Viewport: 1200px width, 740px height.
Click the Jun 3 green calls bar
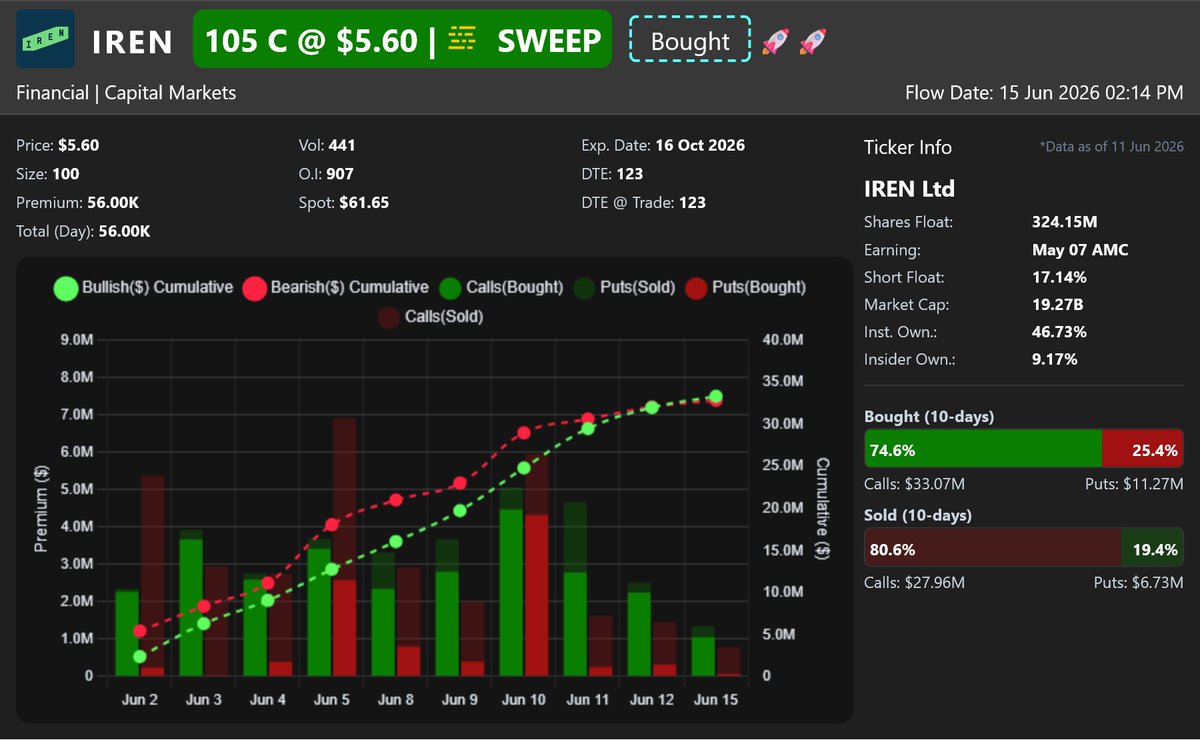tap(191, 607)
